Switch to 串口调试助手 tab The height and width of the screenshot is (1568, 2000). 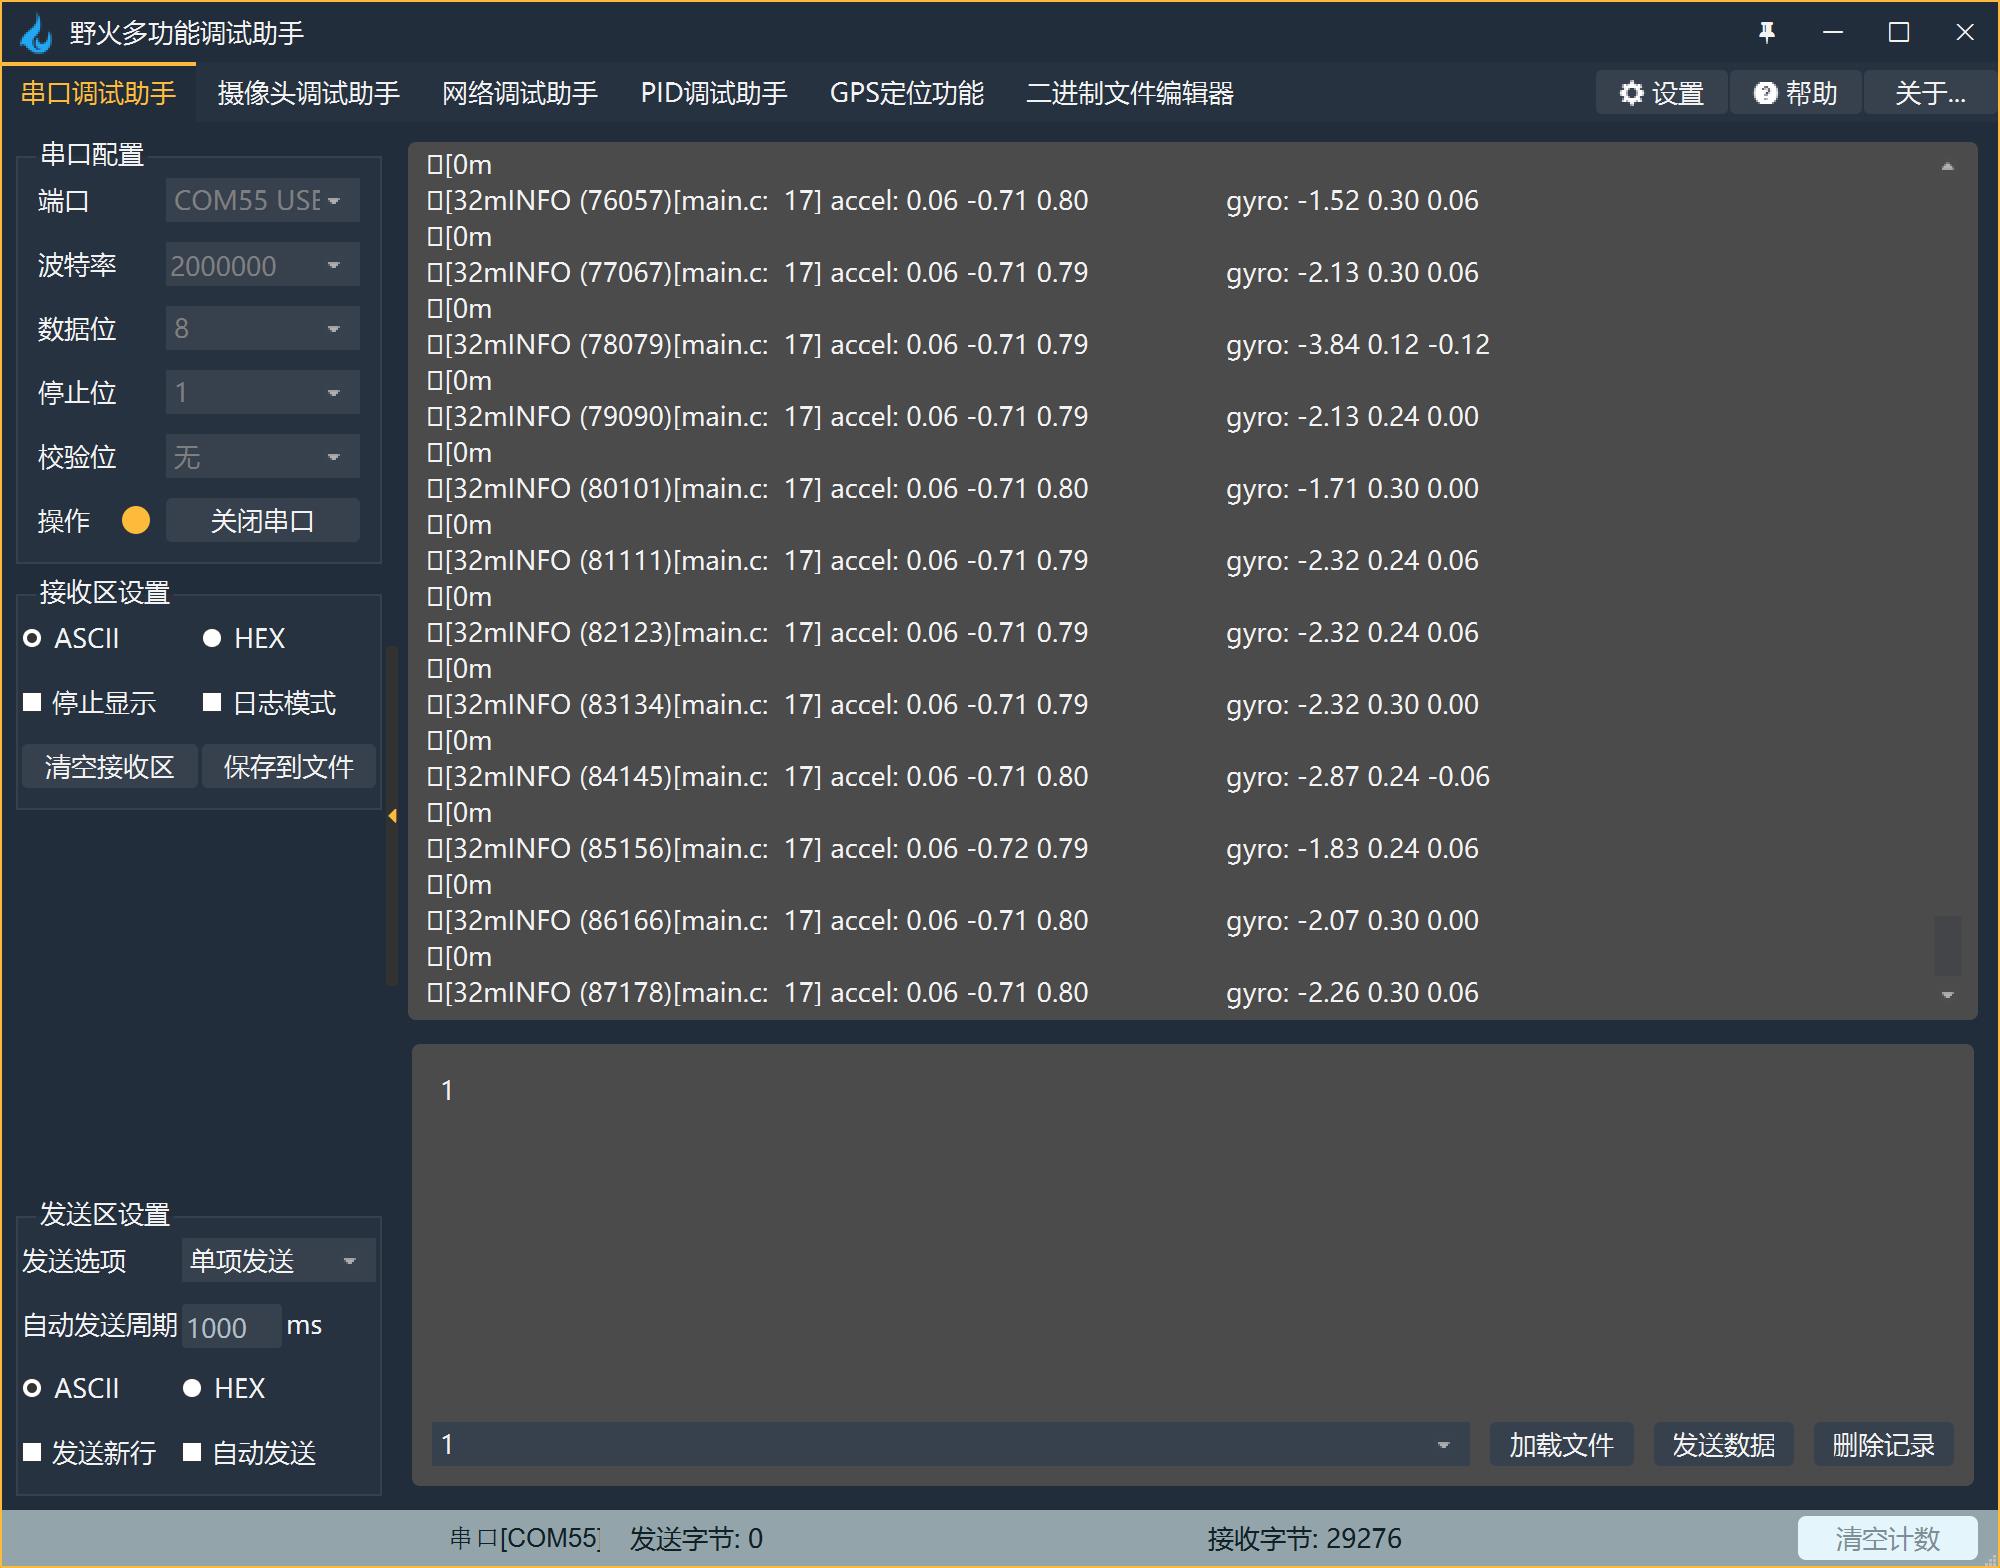pyautogui.click(x=98, y=93)
